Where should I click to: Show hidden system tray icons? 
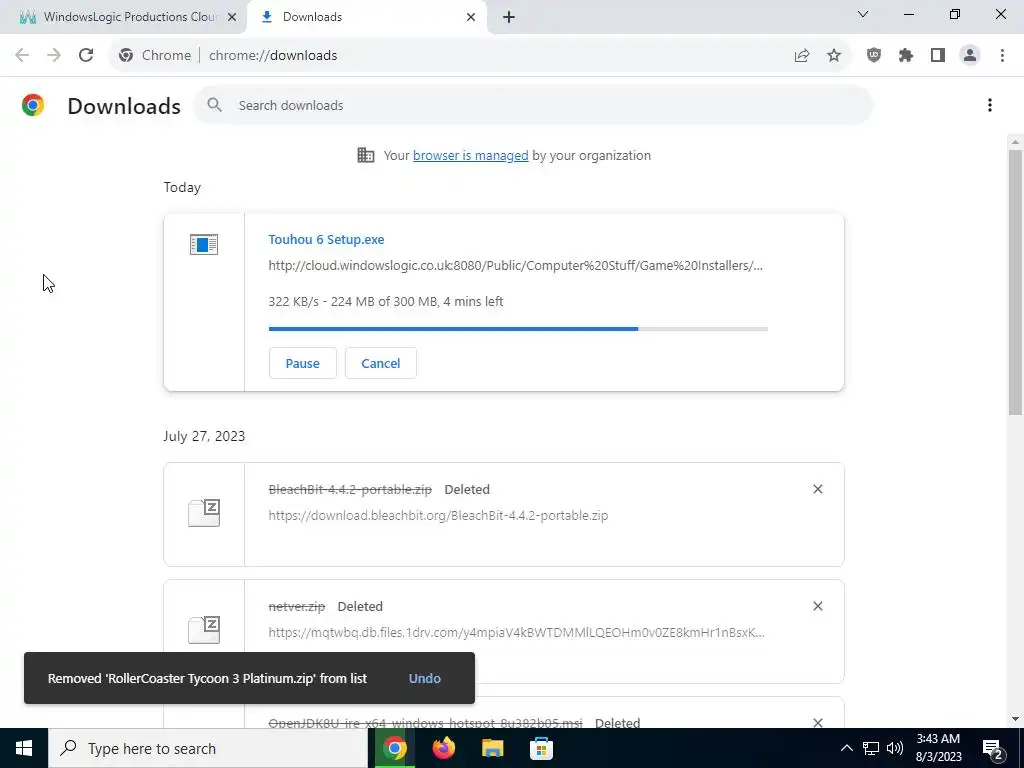(x=846, y=748)
